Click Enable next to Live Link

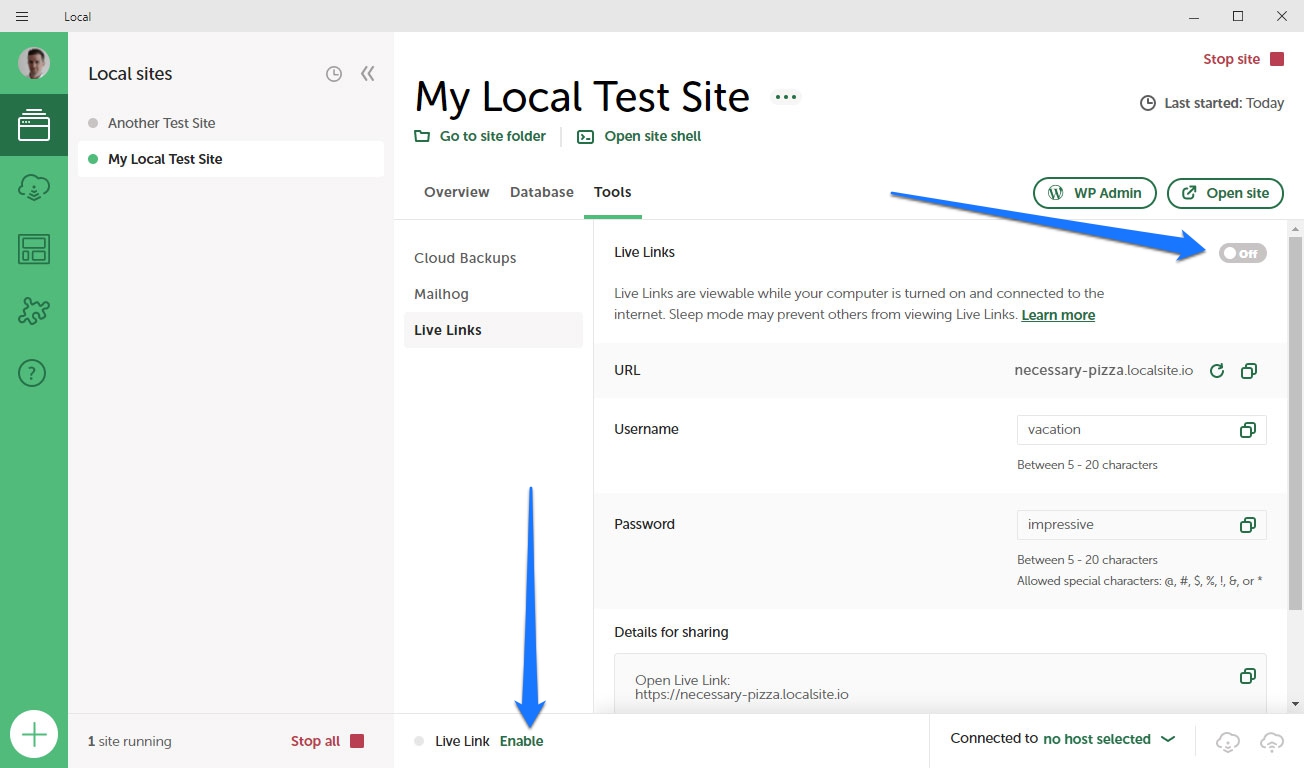[x=522, y=741]
